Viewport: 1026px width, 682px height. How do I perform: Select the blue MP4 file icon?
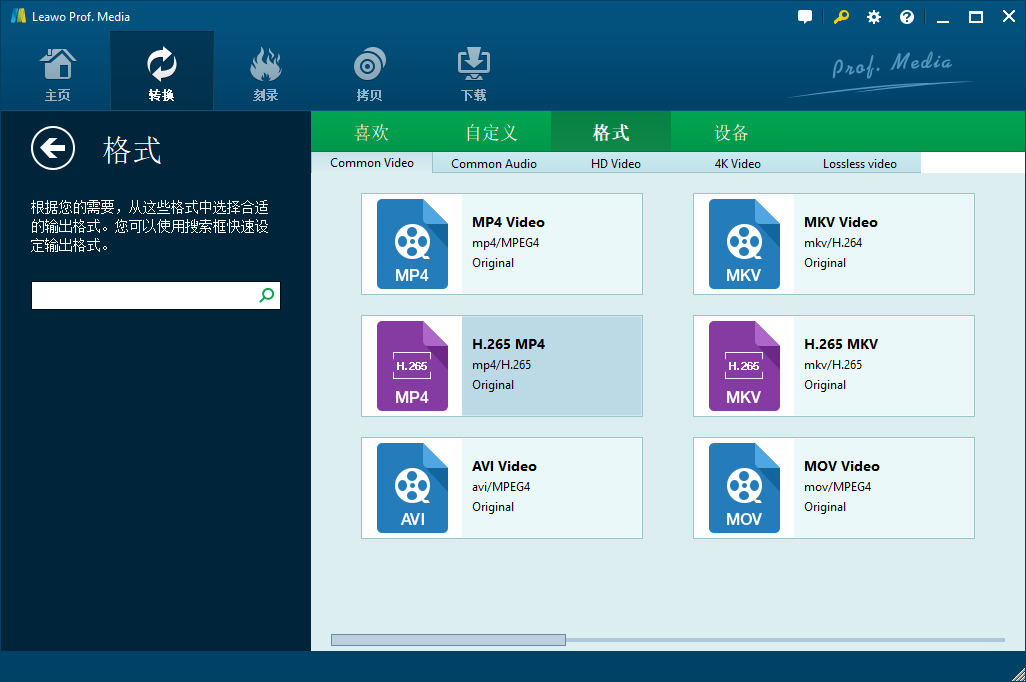pos(412,244)
